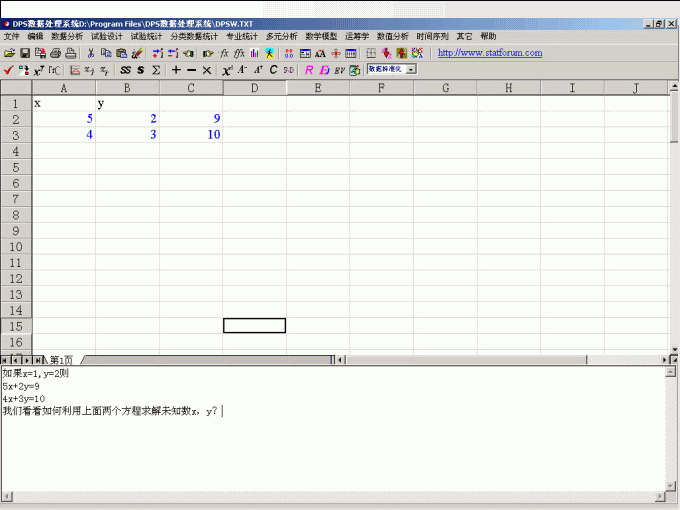Click the Save floppy disk icon
The width and height of the screenshot is (680, 510).
tap(24, 53)
